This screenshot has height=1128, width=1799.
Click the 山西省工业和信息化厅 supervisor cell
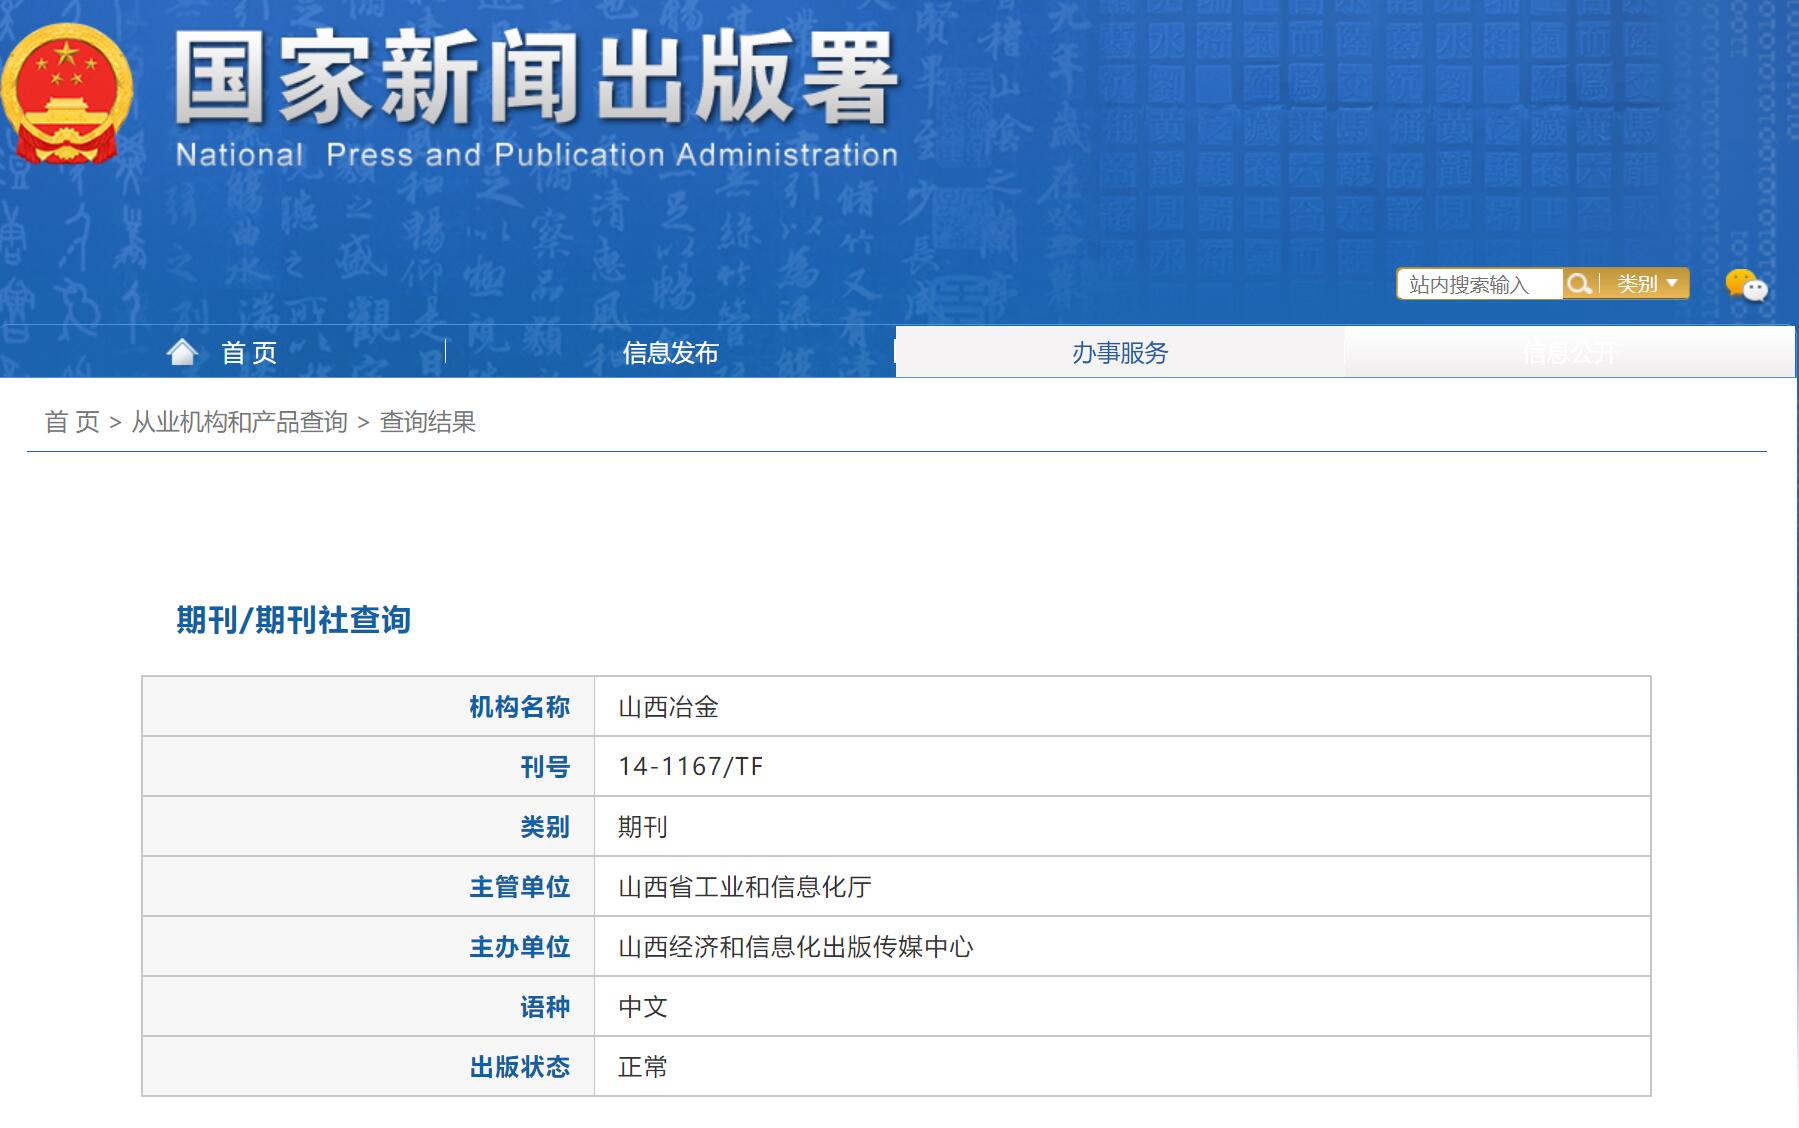[x=744, y=887]
